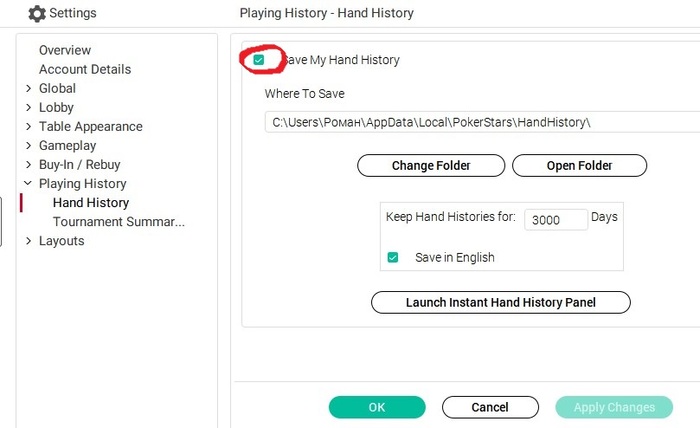The image size is (700, 428).
Task: Expand the Layouts section
Action: pos(29,241)
